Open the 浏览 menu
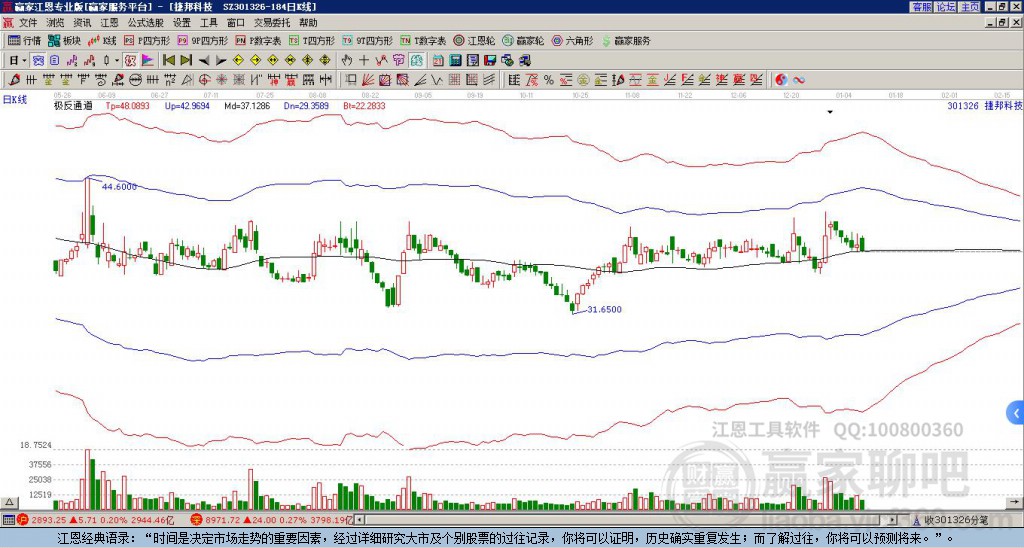The width and height of the screenshot is (1024, 548). (56, 23)
